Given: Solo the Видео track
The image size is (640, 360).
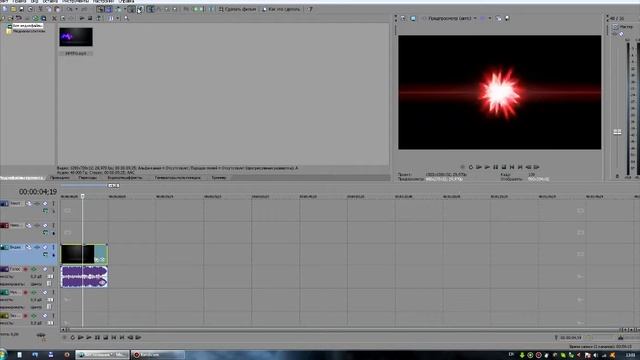Looking at the screenshot, I should (53, 247).
